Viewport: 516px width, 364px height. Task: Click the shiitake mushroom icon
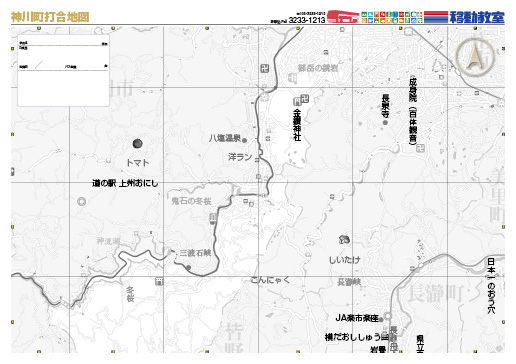tap(344, 239)
